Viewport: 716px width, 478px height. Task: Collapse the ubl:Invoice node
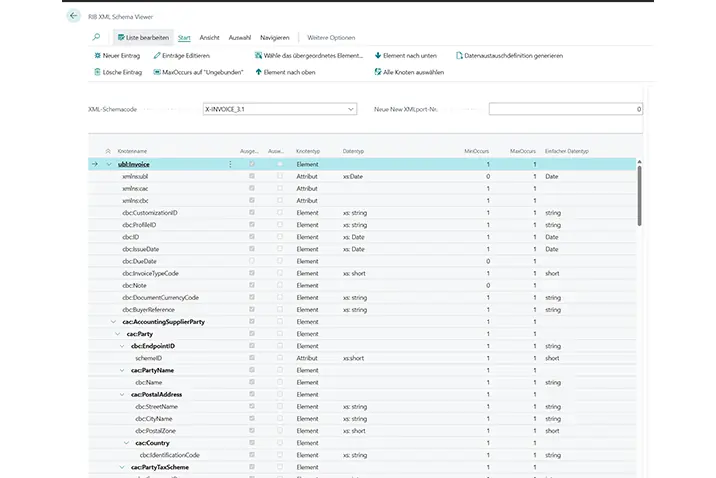pyautogui.click(x=109, y=164)
